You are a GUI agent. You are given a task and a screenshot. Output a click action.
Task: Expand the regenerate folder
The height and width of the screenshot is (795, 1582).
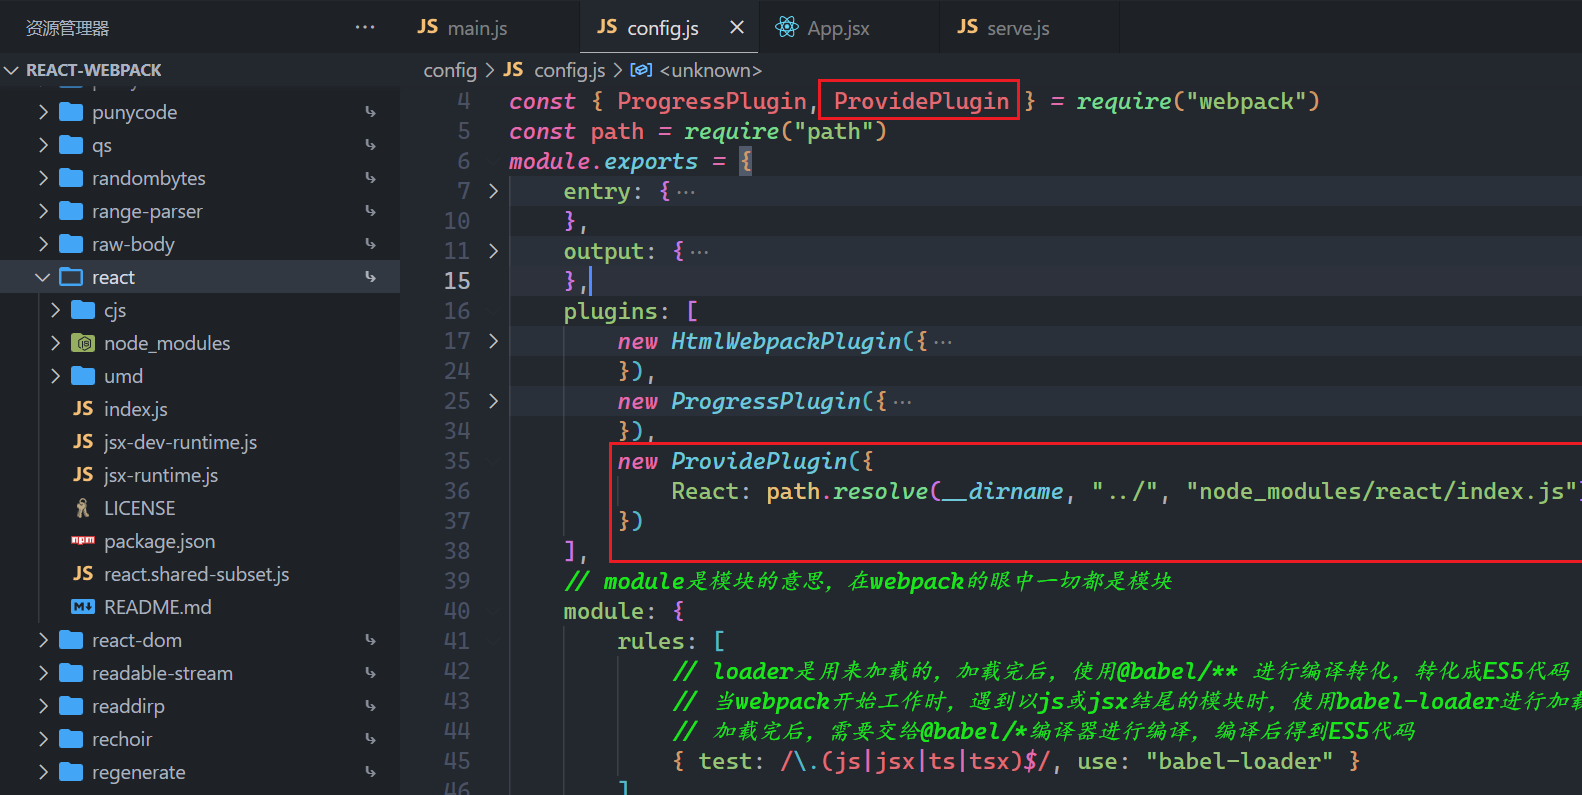[43, 772]
